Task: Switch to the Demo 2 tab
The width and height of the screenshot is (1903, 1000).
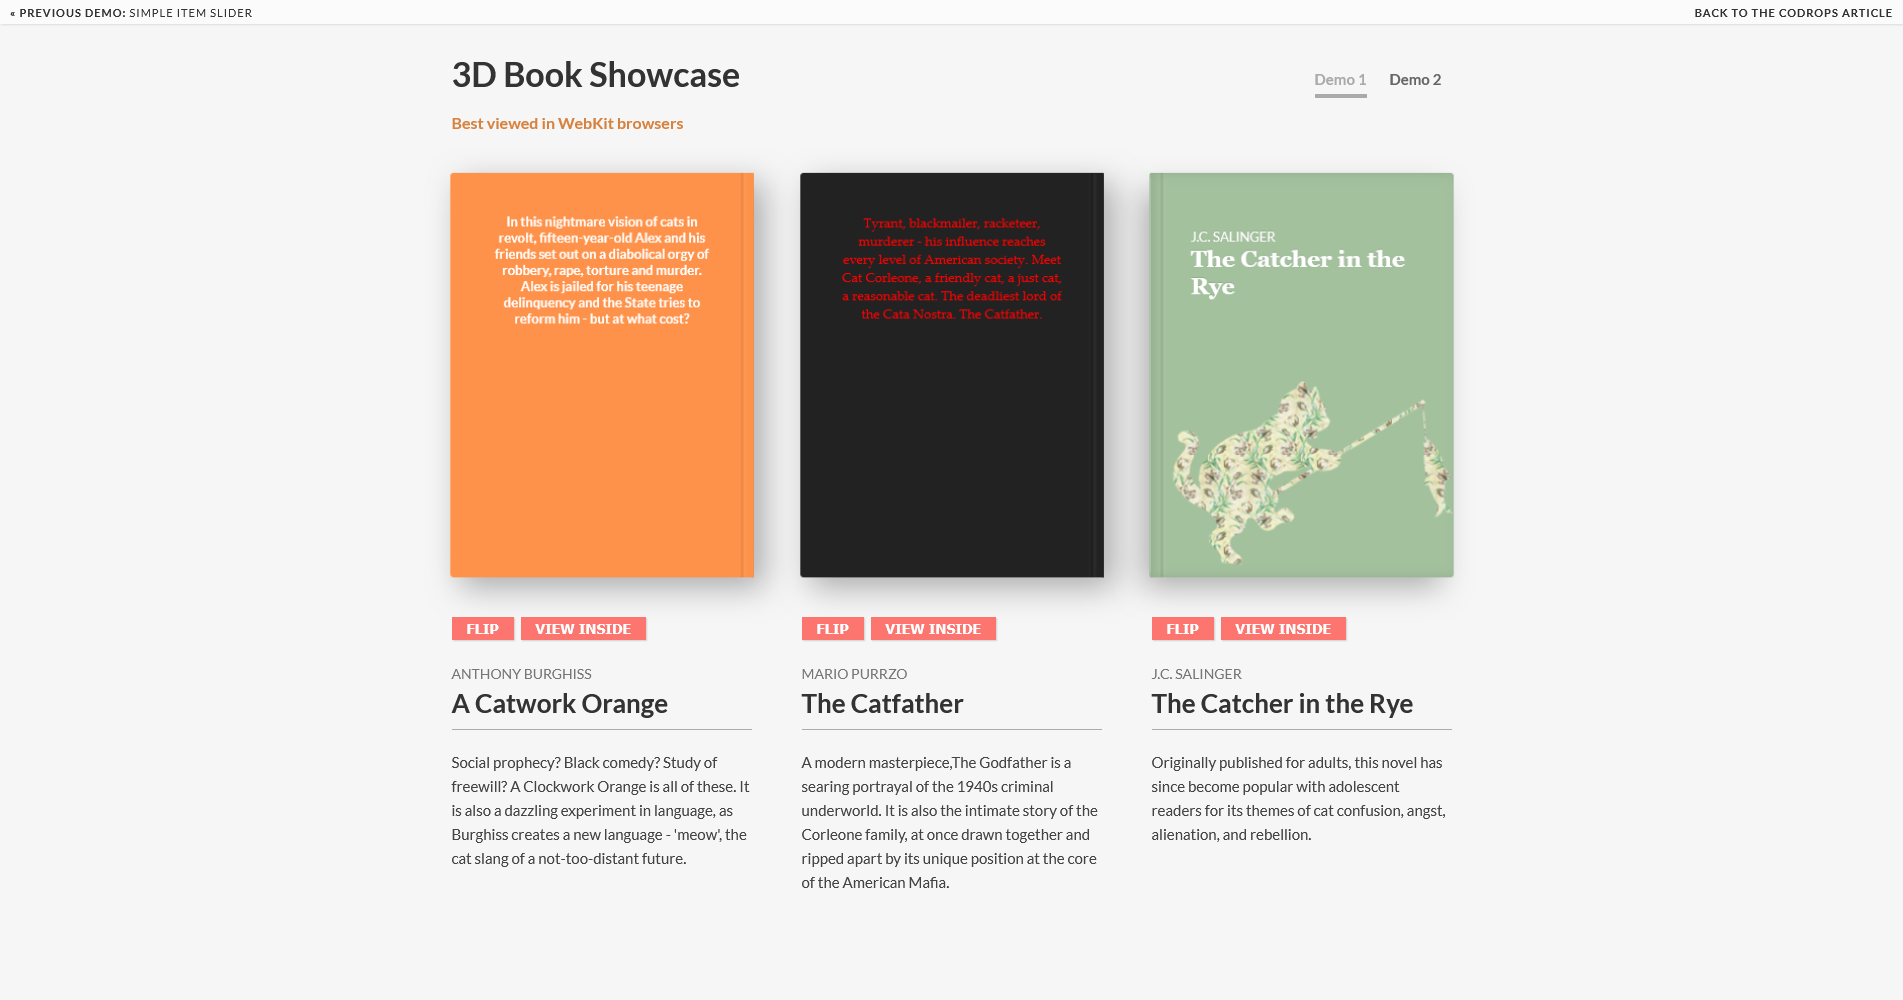Action: [1415, 80]
